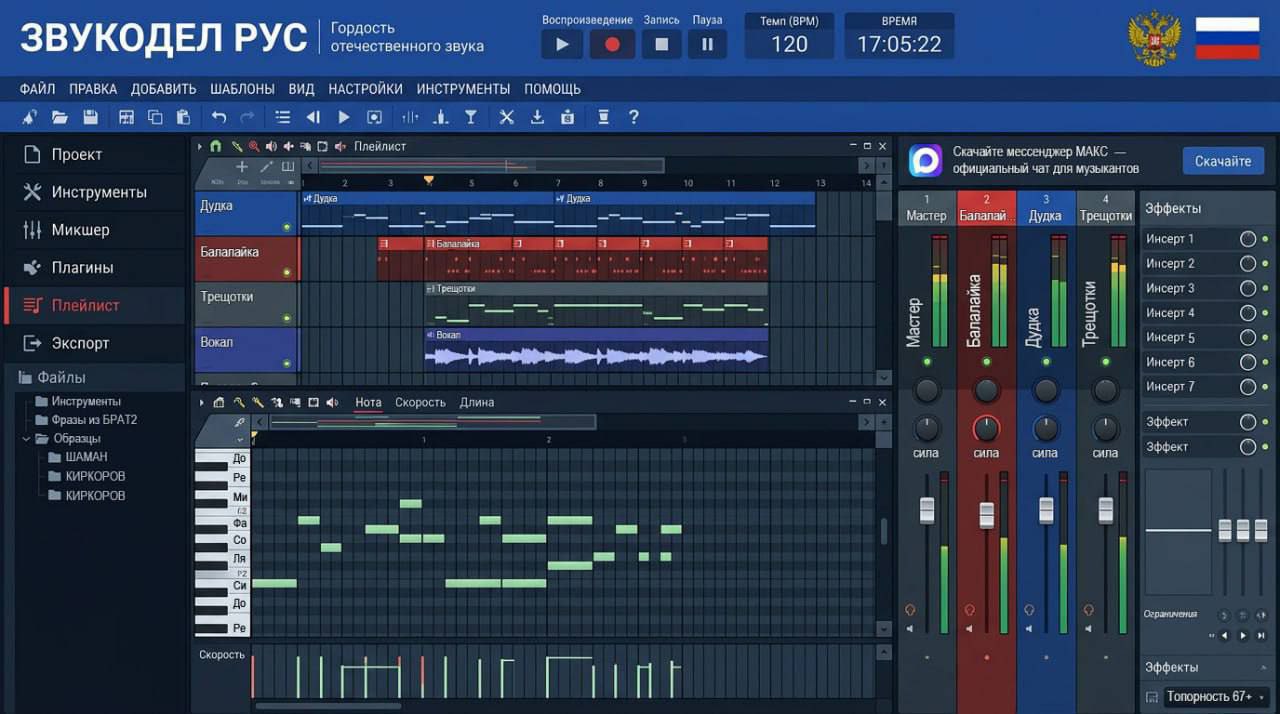Click the magnifier zoom tool in Плейлист header
1280x714 pixels.
[x=254, y=146]
